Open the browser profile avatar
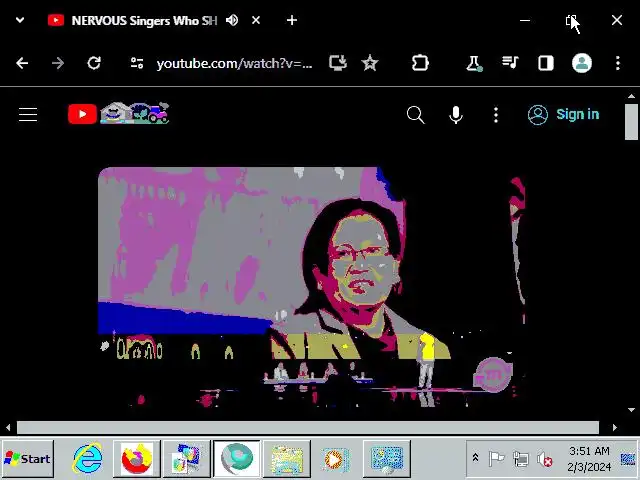 [582, 63]
